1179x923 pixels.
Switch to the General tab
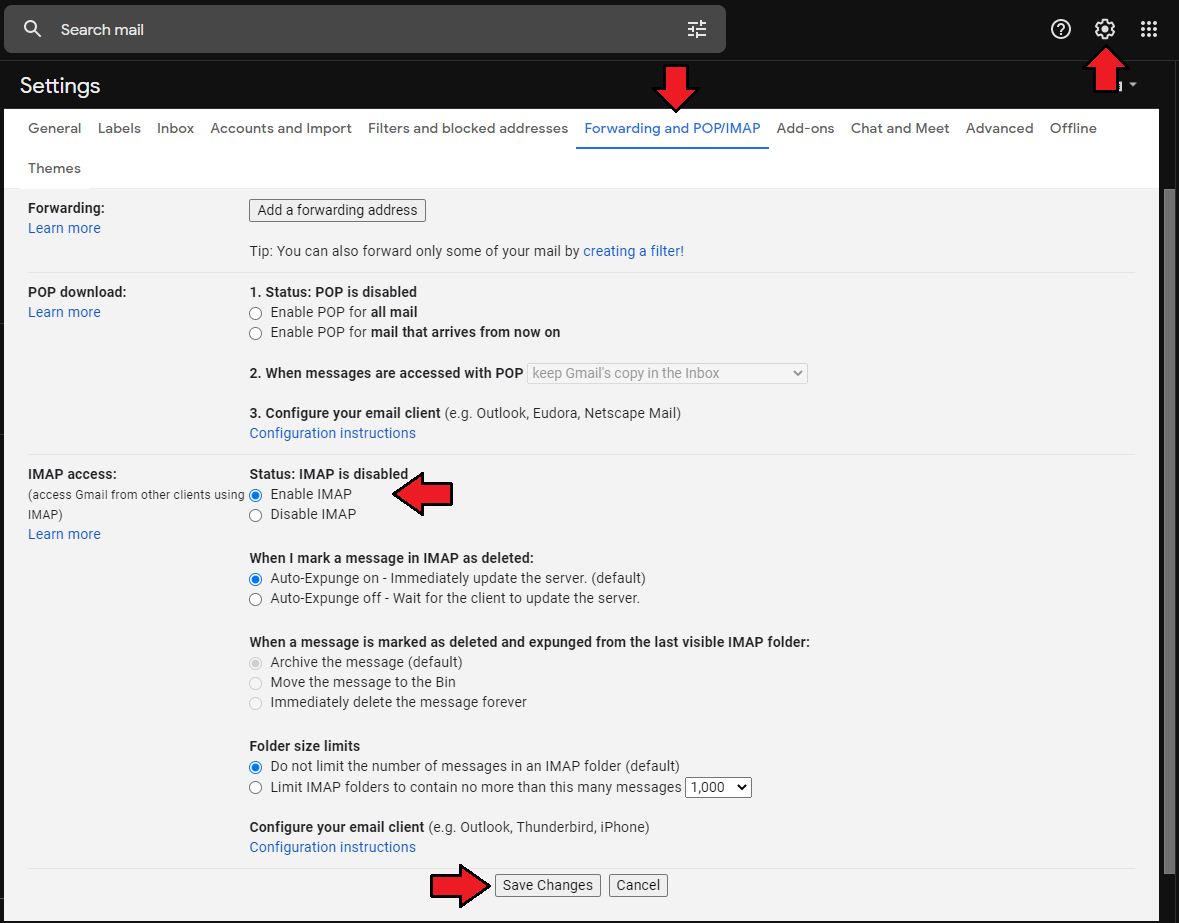click(54, 129)
